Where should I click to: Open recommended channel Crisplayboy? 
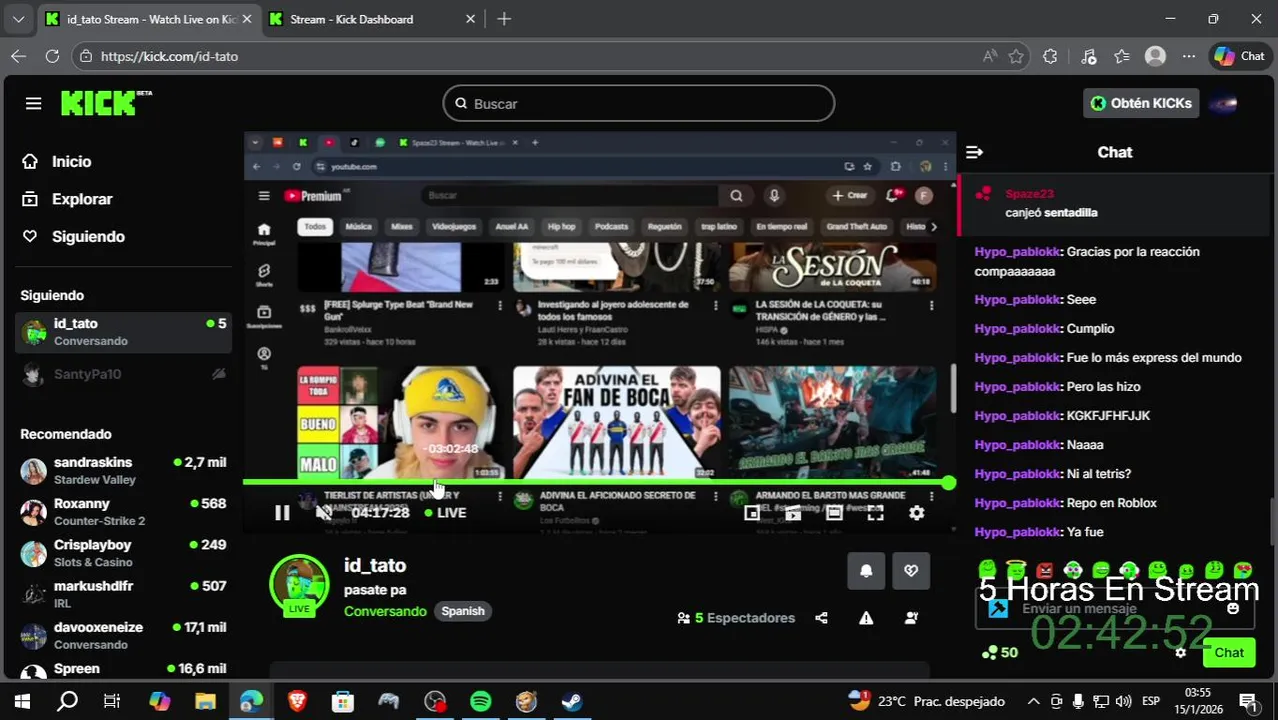pyautogui.click(x=124, y=553)
